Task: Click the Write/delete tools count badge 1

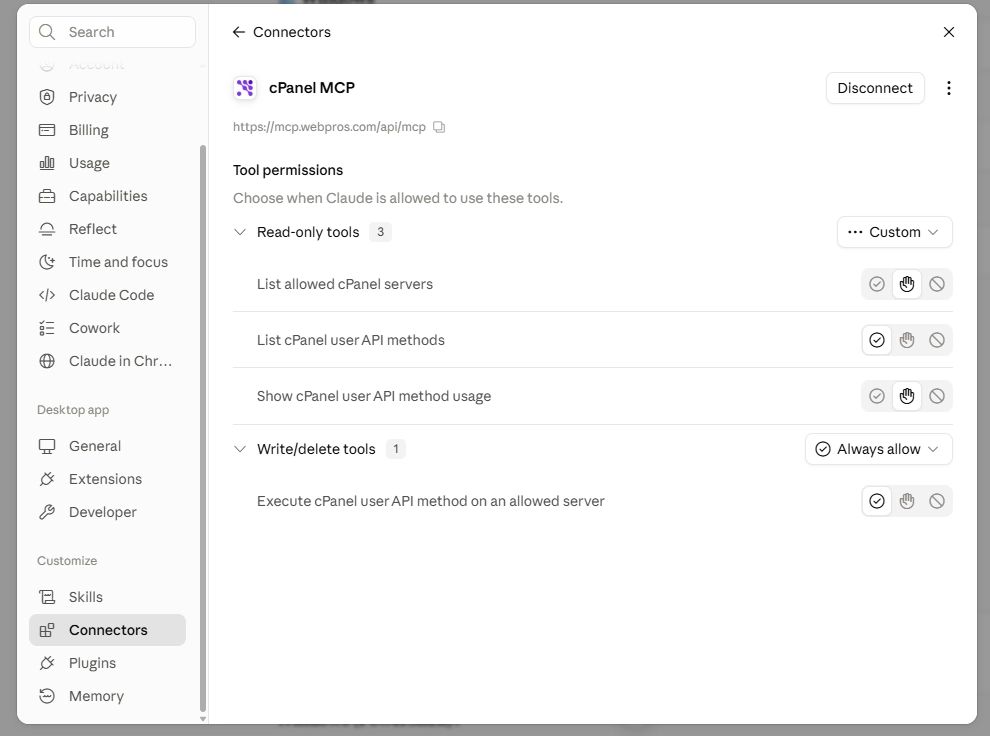Action: point(396,449)
